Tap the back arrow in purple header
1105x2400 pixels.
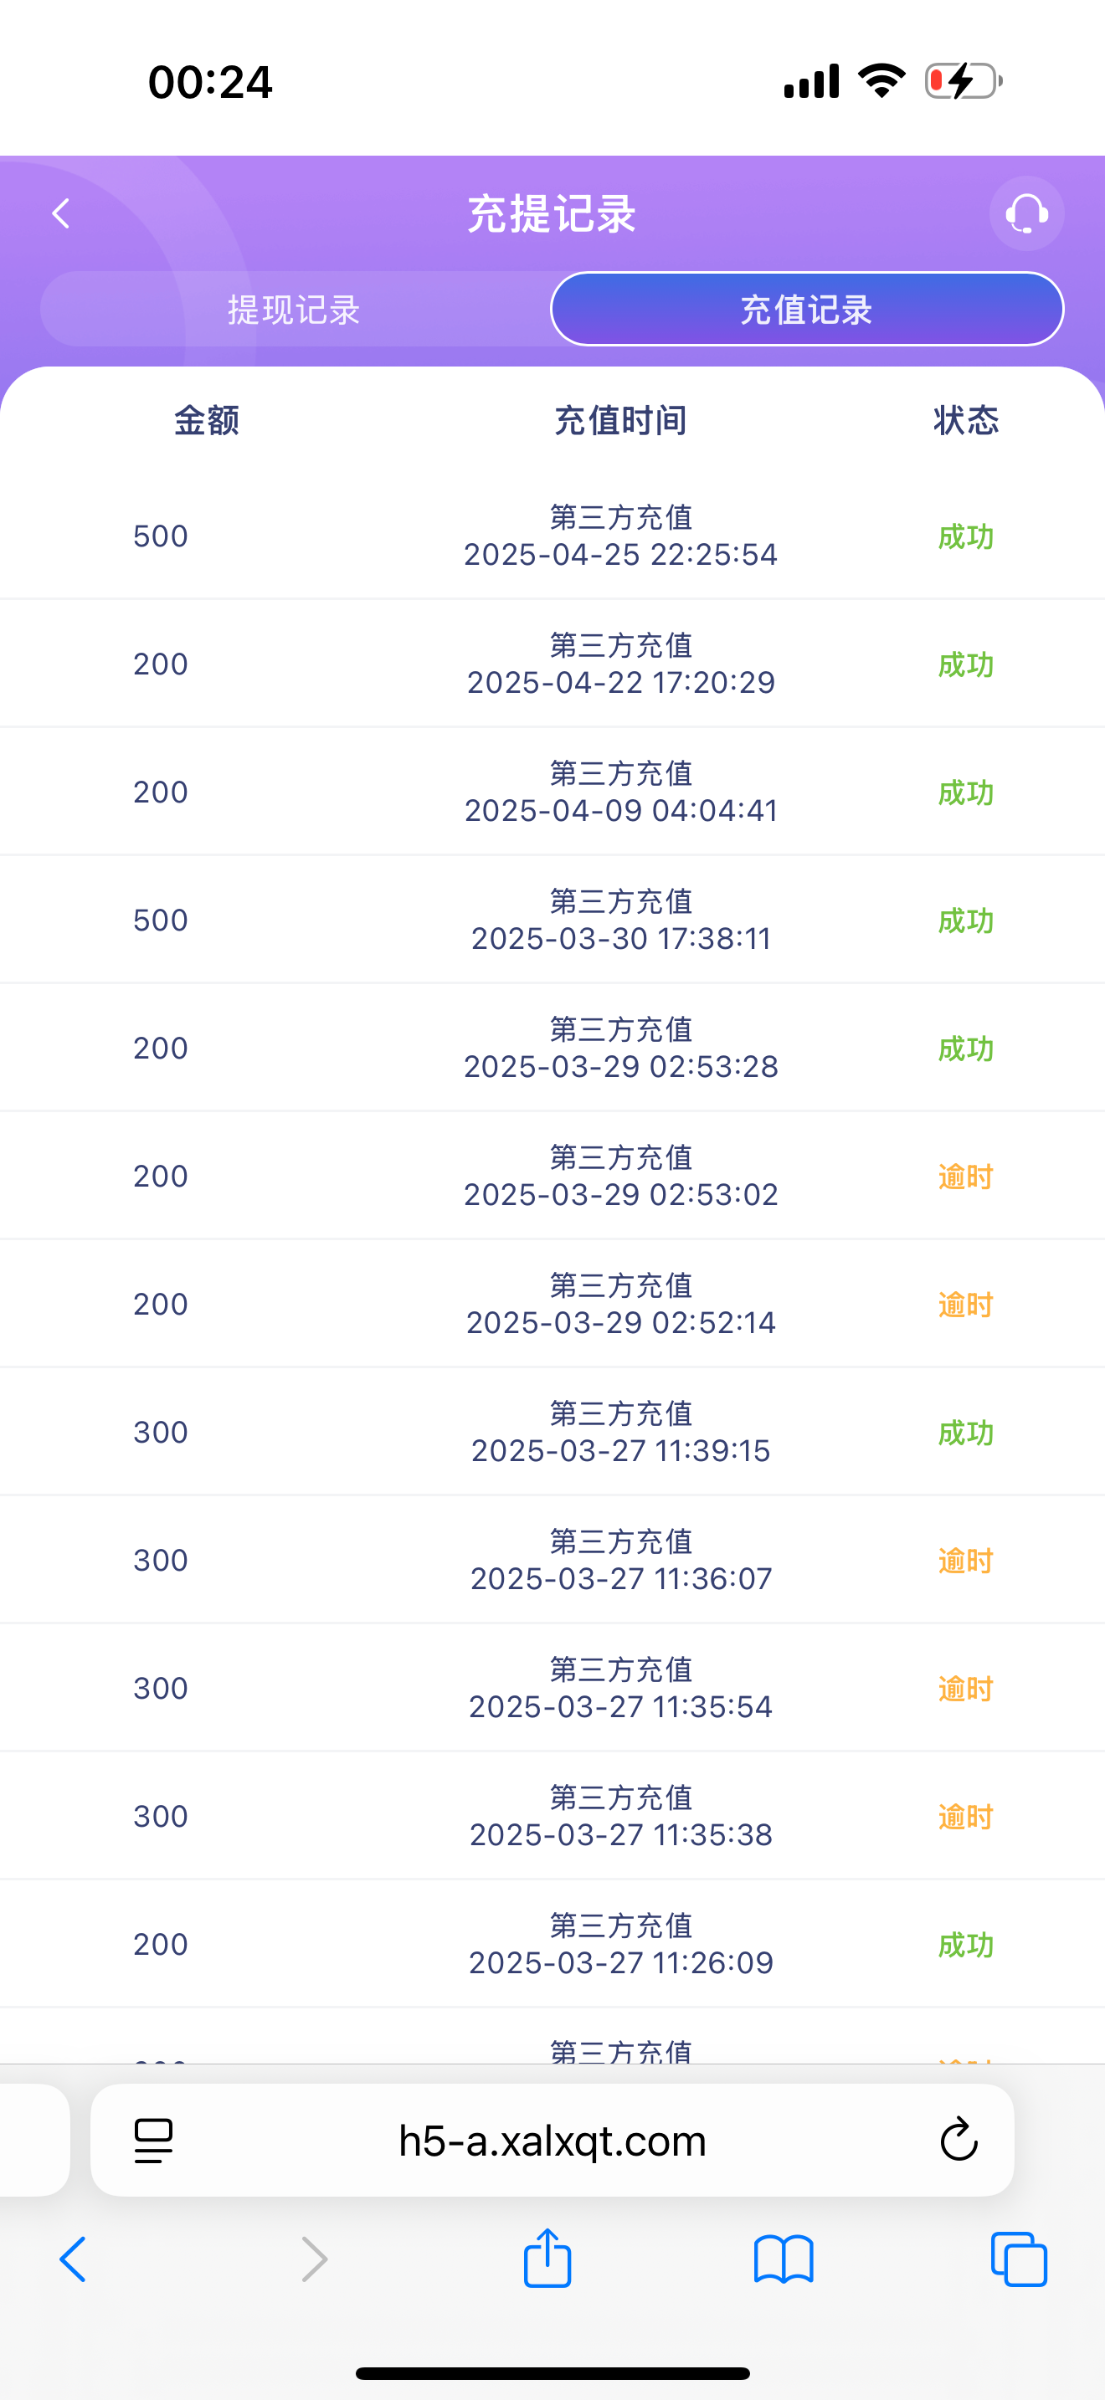(61, 213)
